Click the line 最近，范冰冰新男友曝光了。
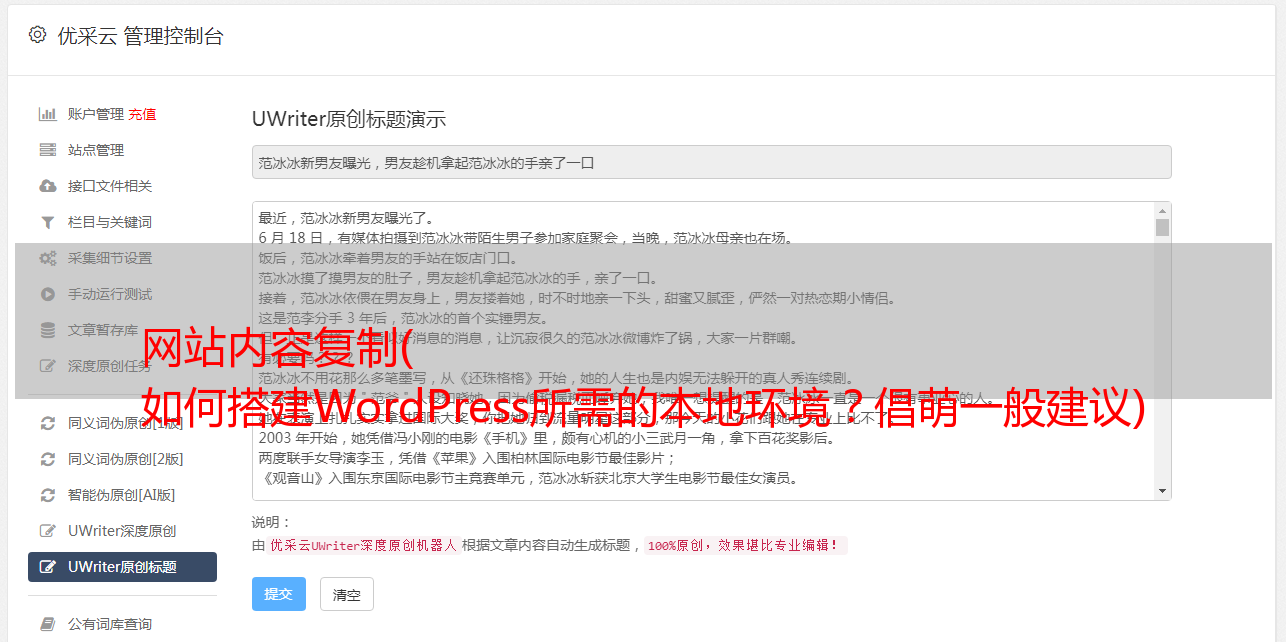 (x=347, y=218)
